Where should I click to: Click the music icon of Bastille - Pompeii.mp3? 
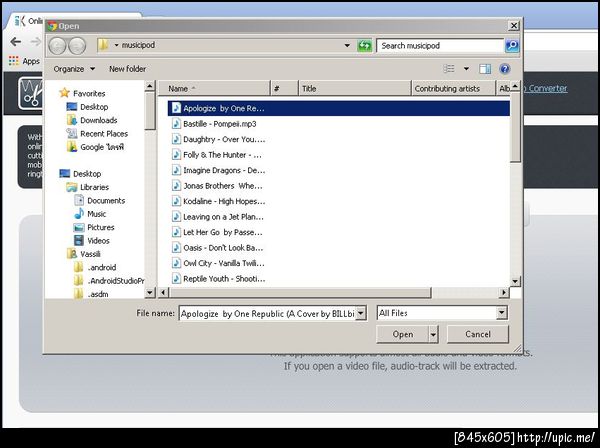(176, 124)
